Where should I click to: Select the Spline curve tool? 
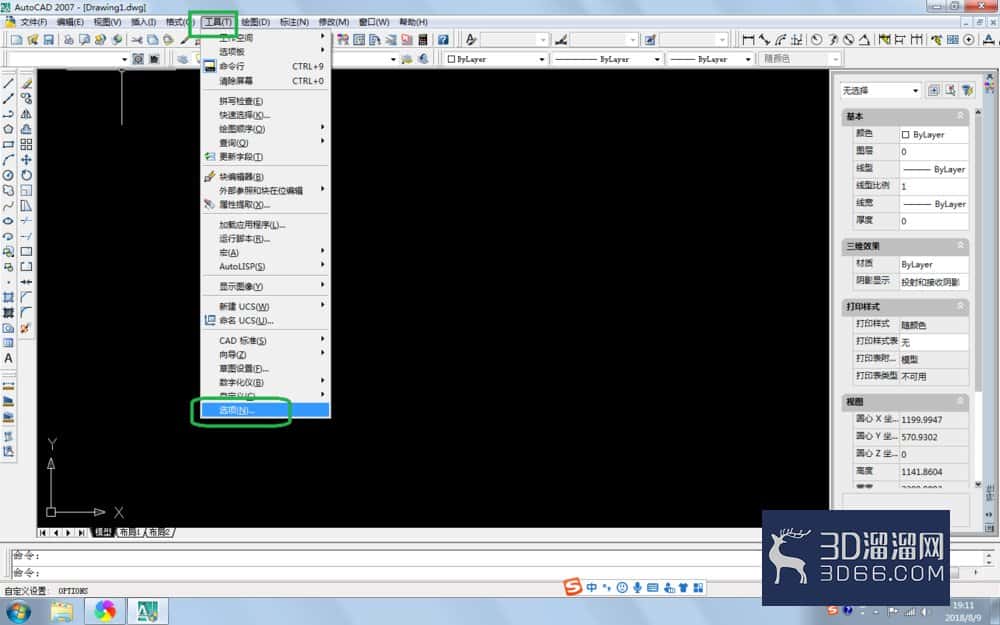[x=8, y=206]
